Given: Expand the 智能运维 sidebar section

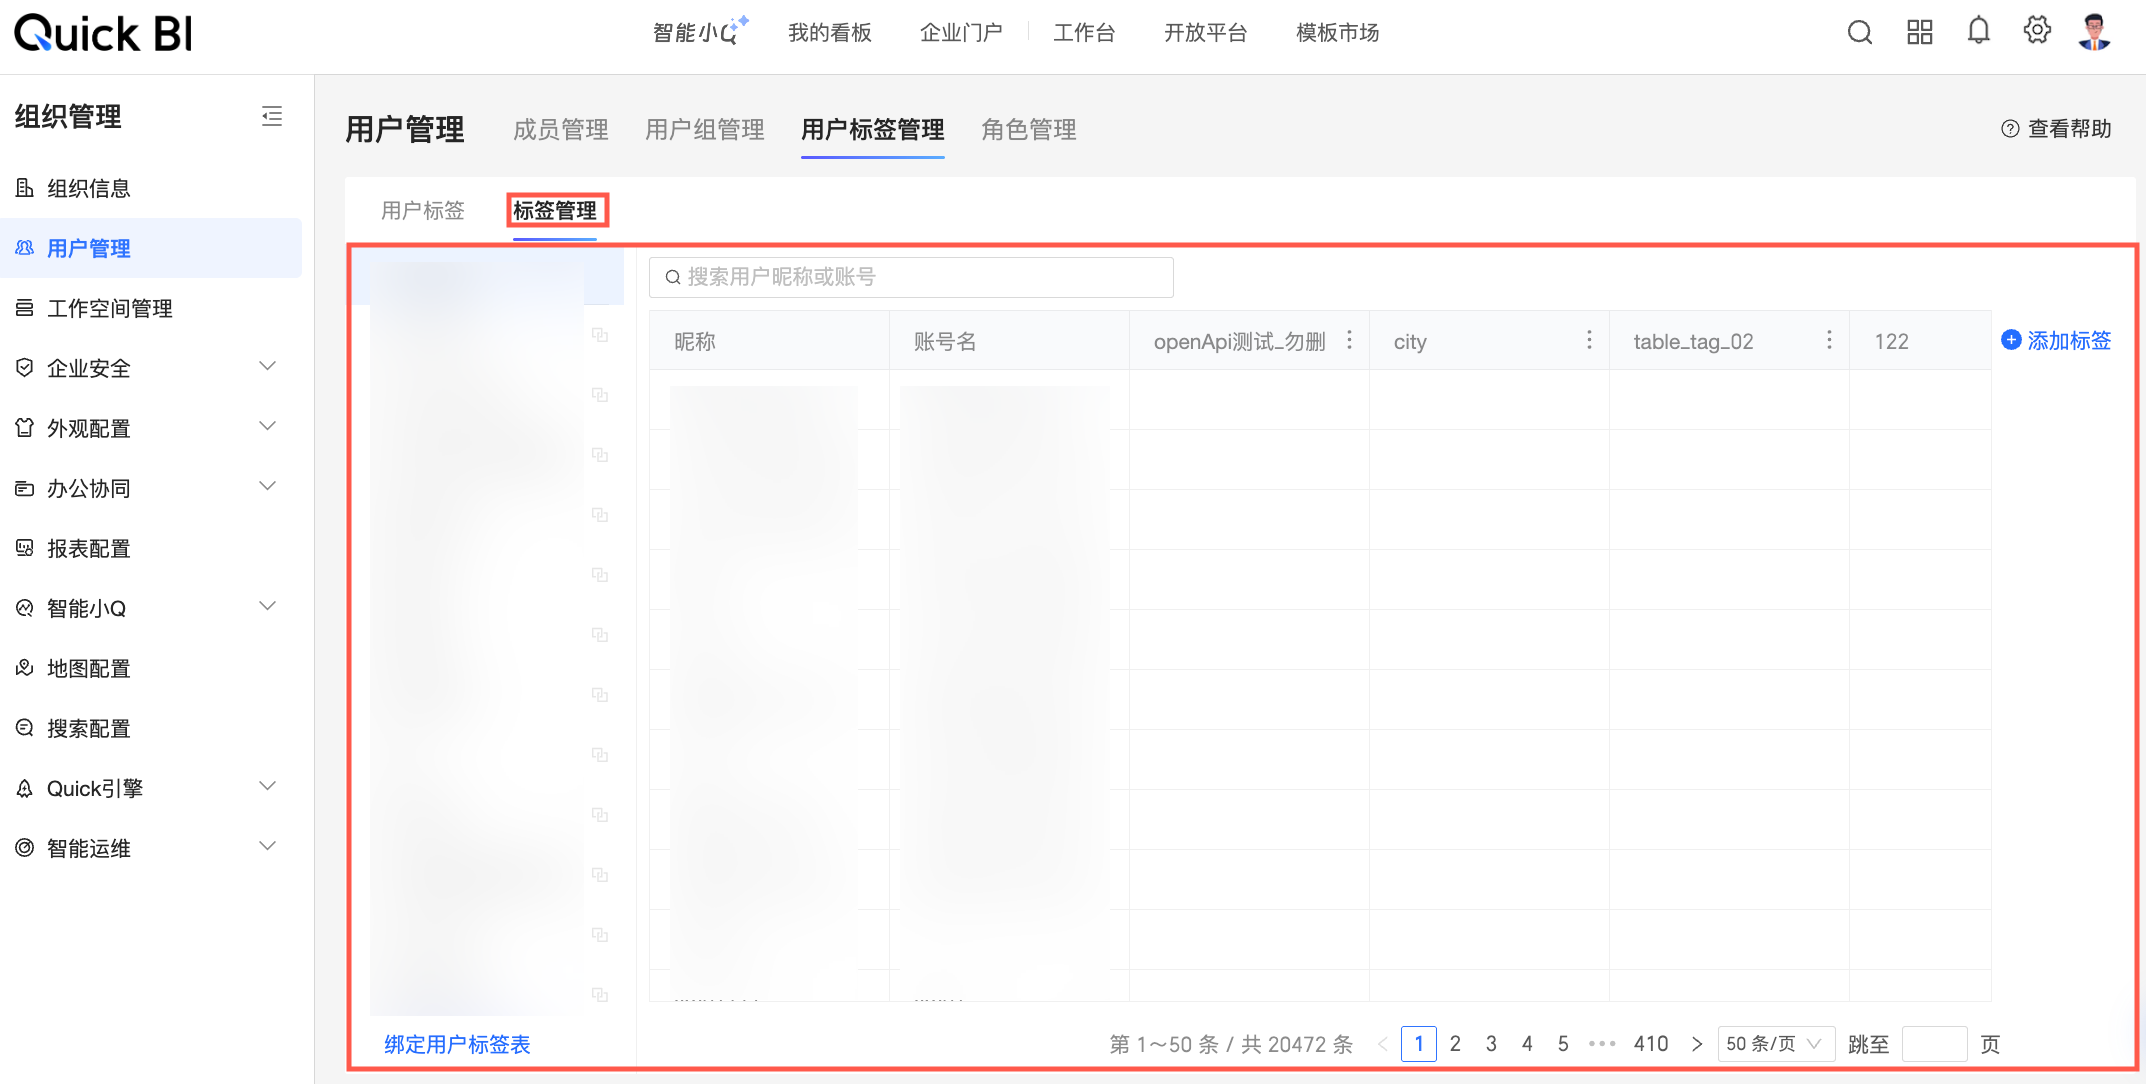Looking at the screenshot, I should (267, 847).
